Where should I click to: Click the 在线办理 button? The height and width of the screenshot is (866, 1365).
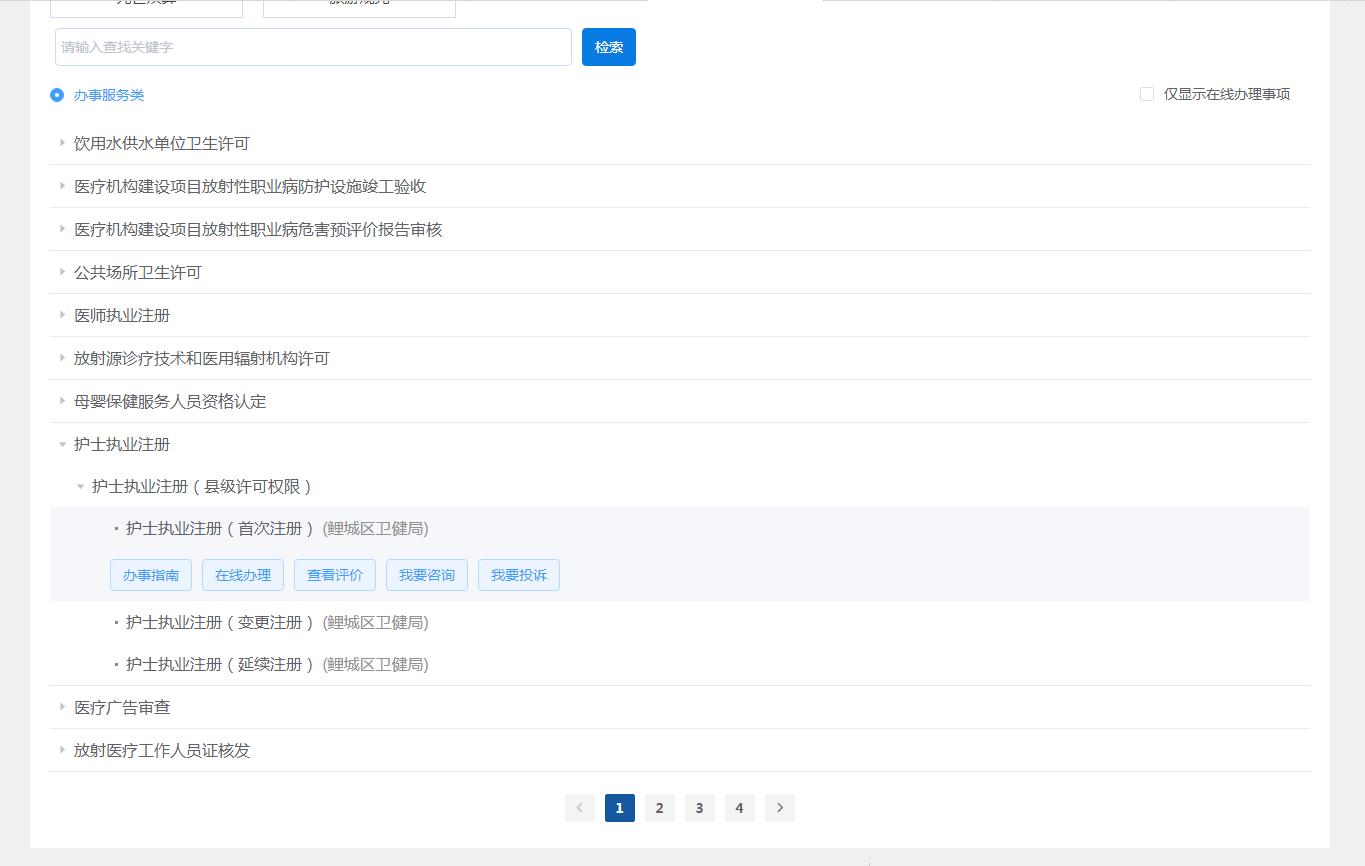[243, 575]
